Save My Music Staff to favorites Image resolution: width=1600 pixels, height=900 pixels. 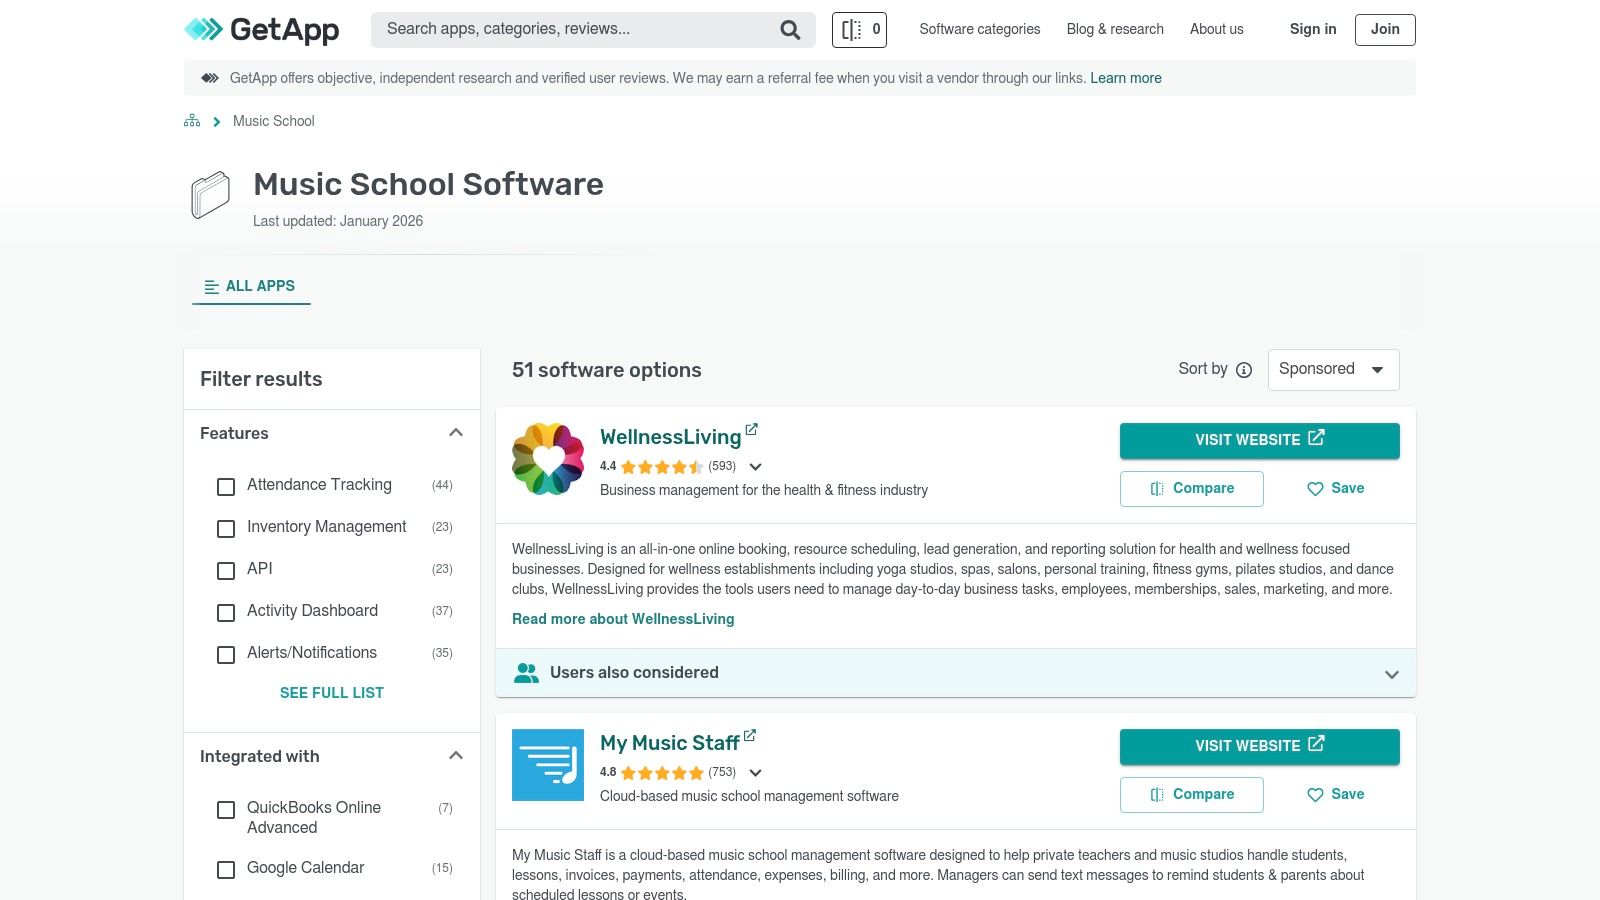coord(1335,795)
